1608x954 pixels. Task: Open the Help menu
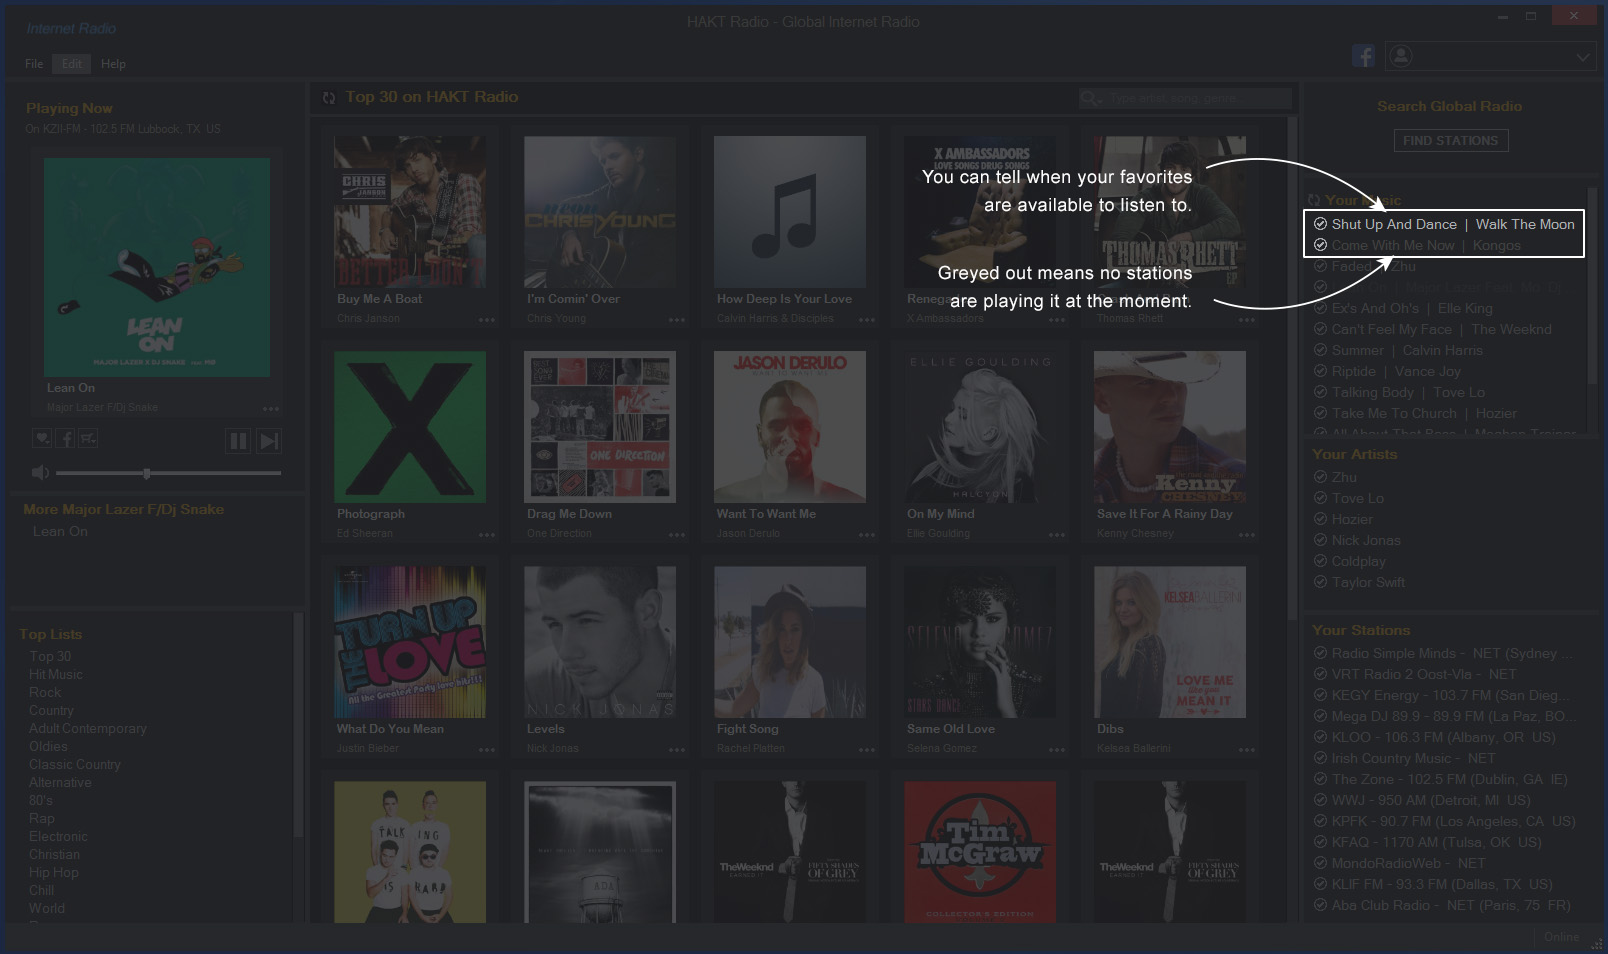113,64
